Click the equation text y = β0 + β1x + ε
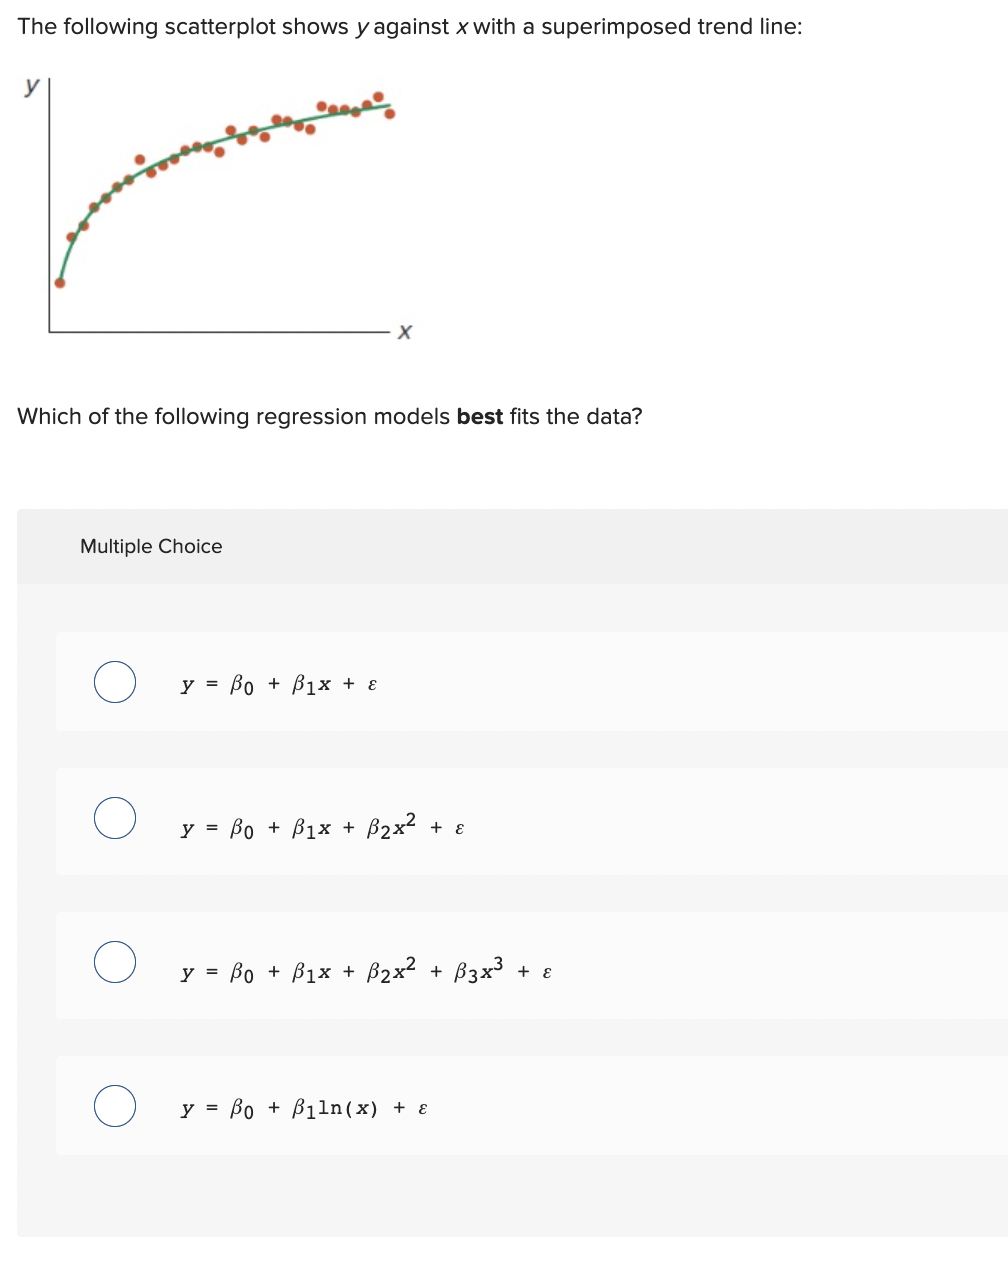1008x1270 pixels. coord(275,684)
